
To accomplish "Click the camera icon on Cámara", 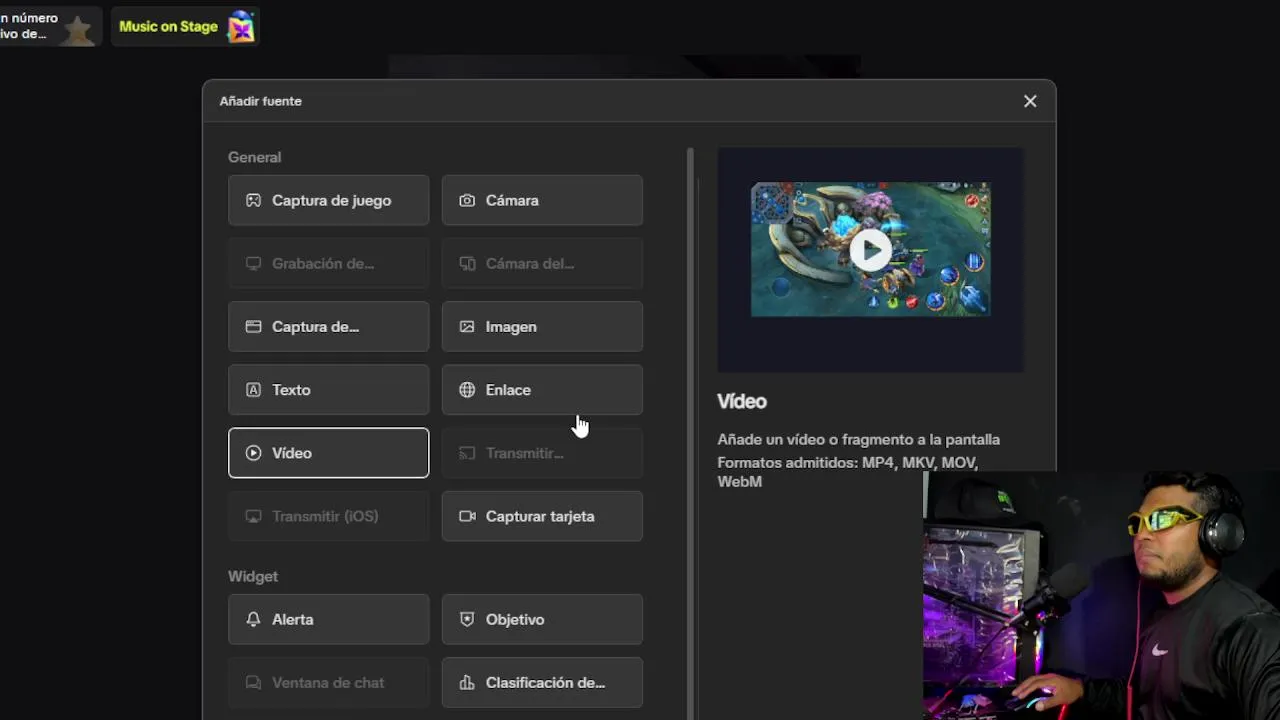I will coord(467,200).
